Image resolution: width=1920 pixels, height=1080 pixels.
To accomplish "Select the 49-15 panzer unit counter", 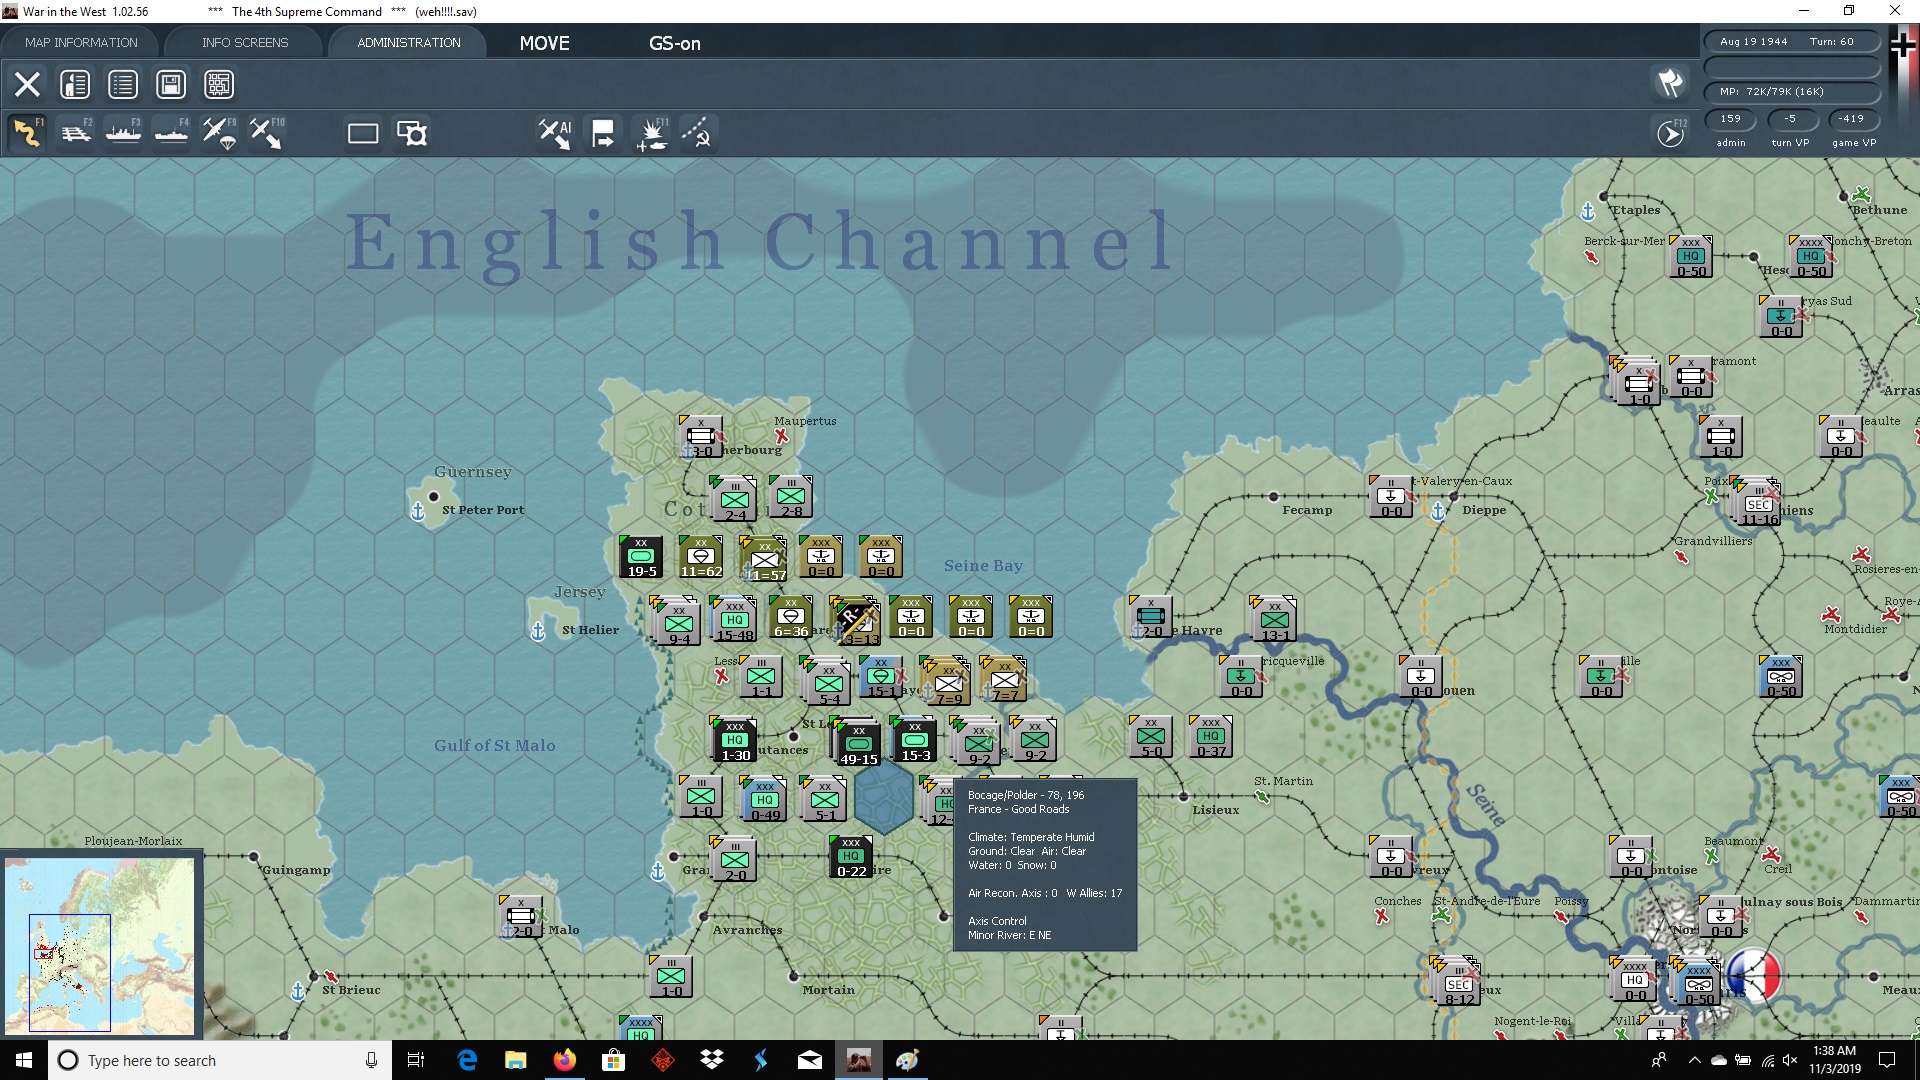I will pos(858,743).
